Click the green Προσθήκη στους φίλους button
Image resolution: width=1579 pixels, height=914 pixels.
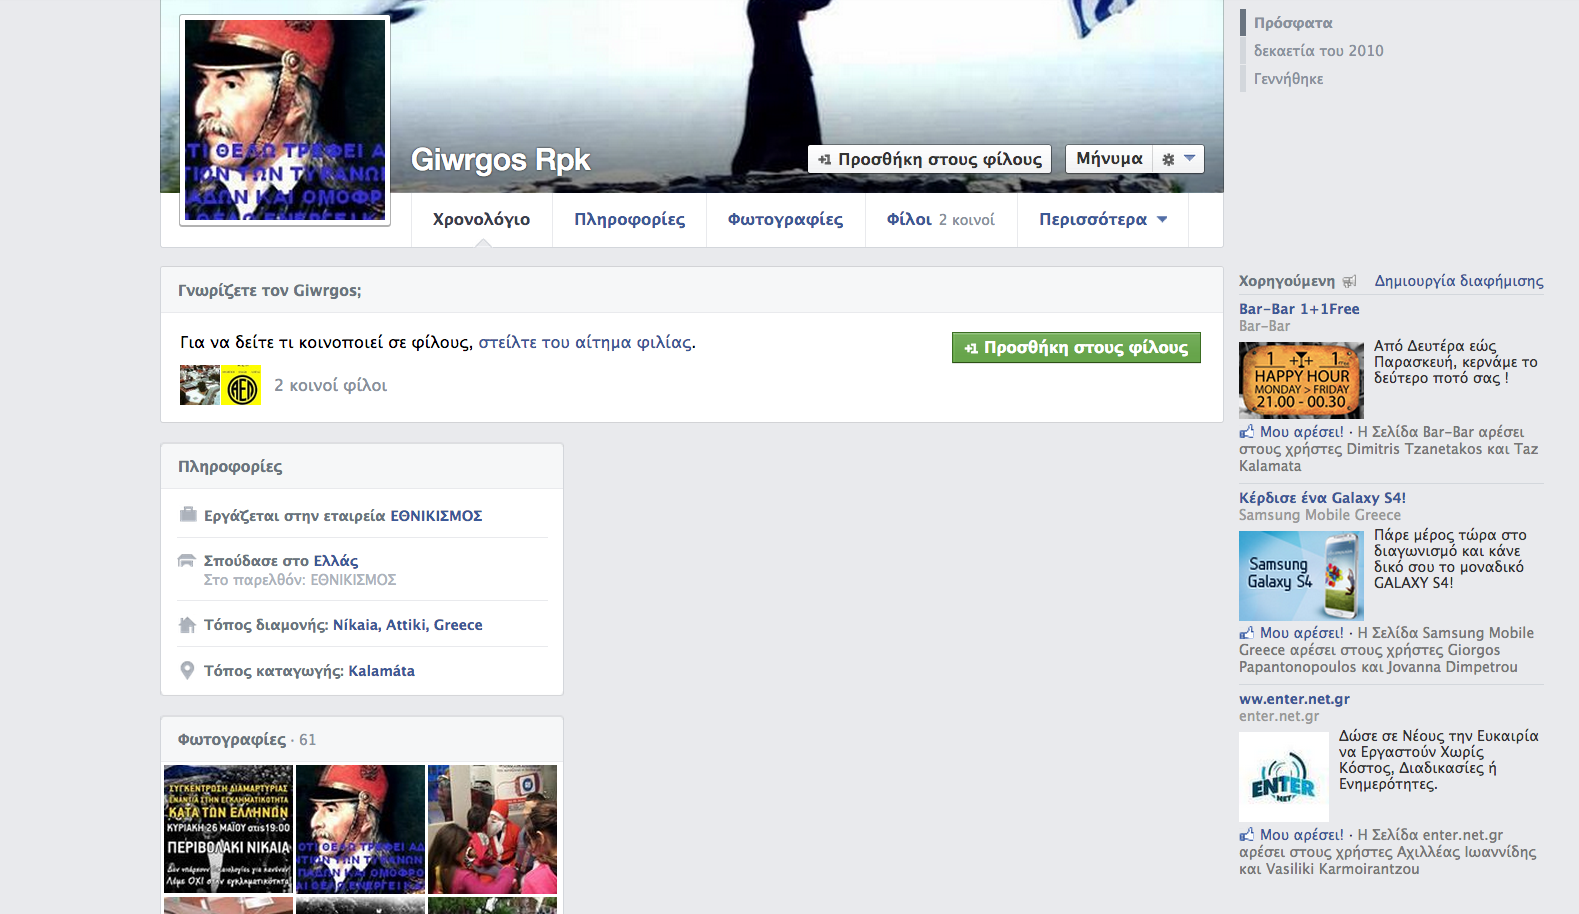pyautogui.click(x=1075, y=347)
